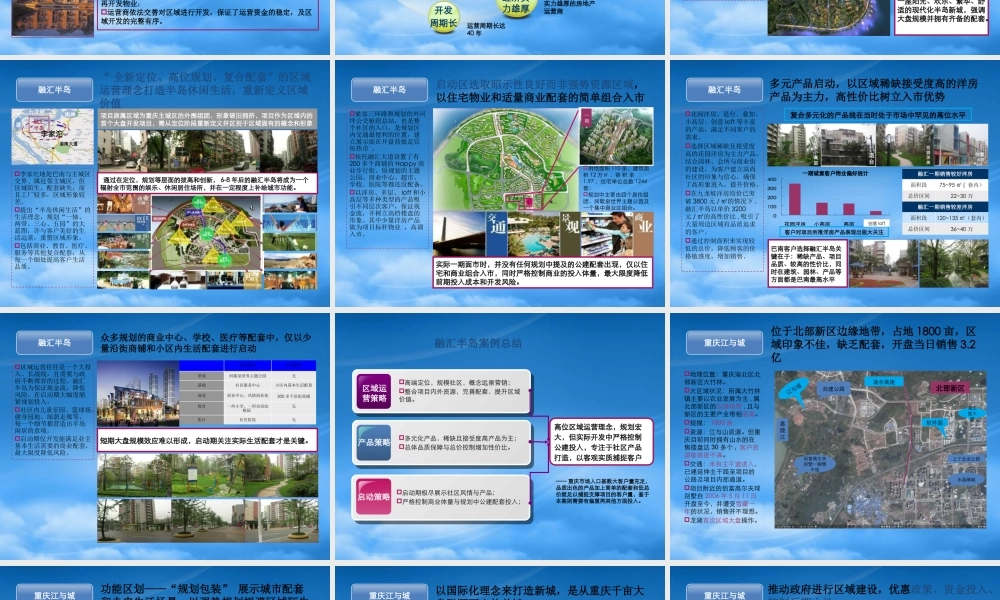Click the blue 产品策略 box
The width and height of the screenshot is (1000, 600).
(x=374, y=443)
